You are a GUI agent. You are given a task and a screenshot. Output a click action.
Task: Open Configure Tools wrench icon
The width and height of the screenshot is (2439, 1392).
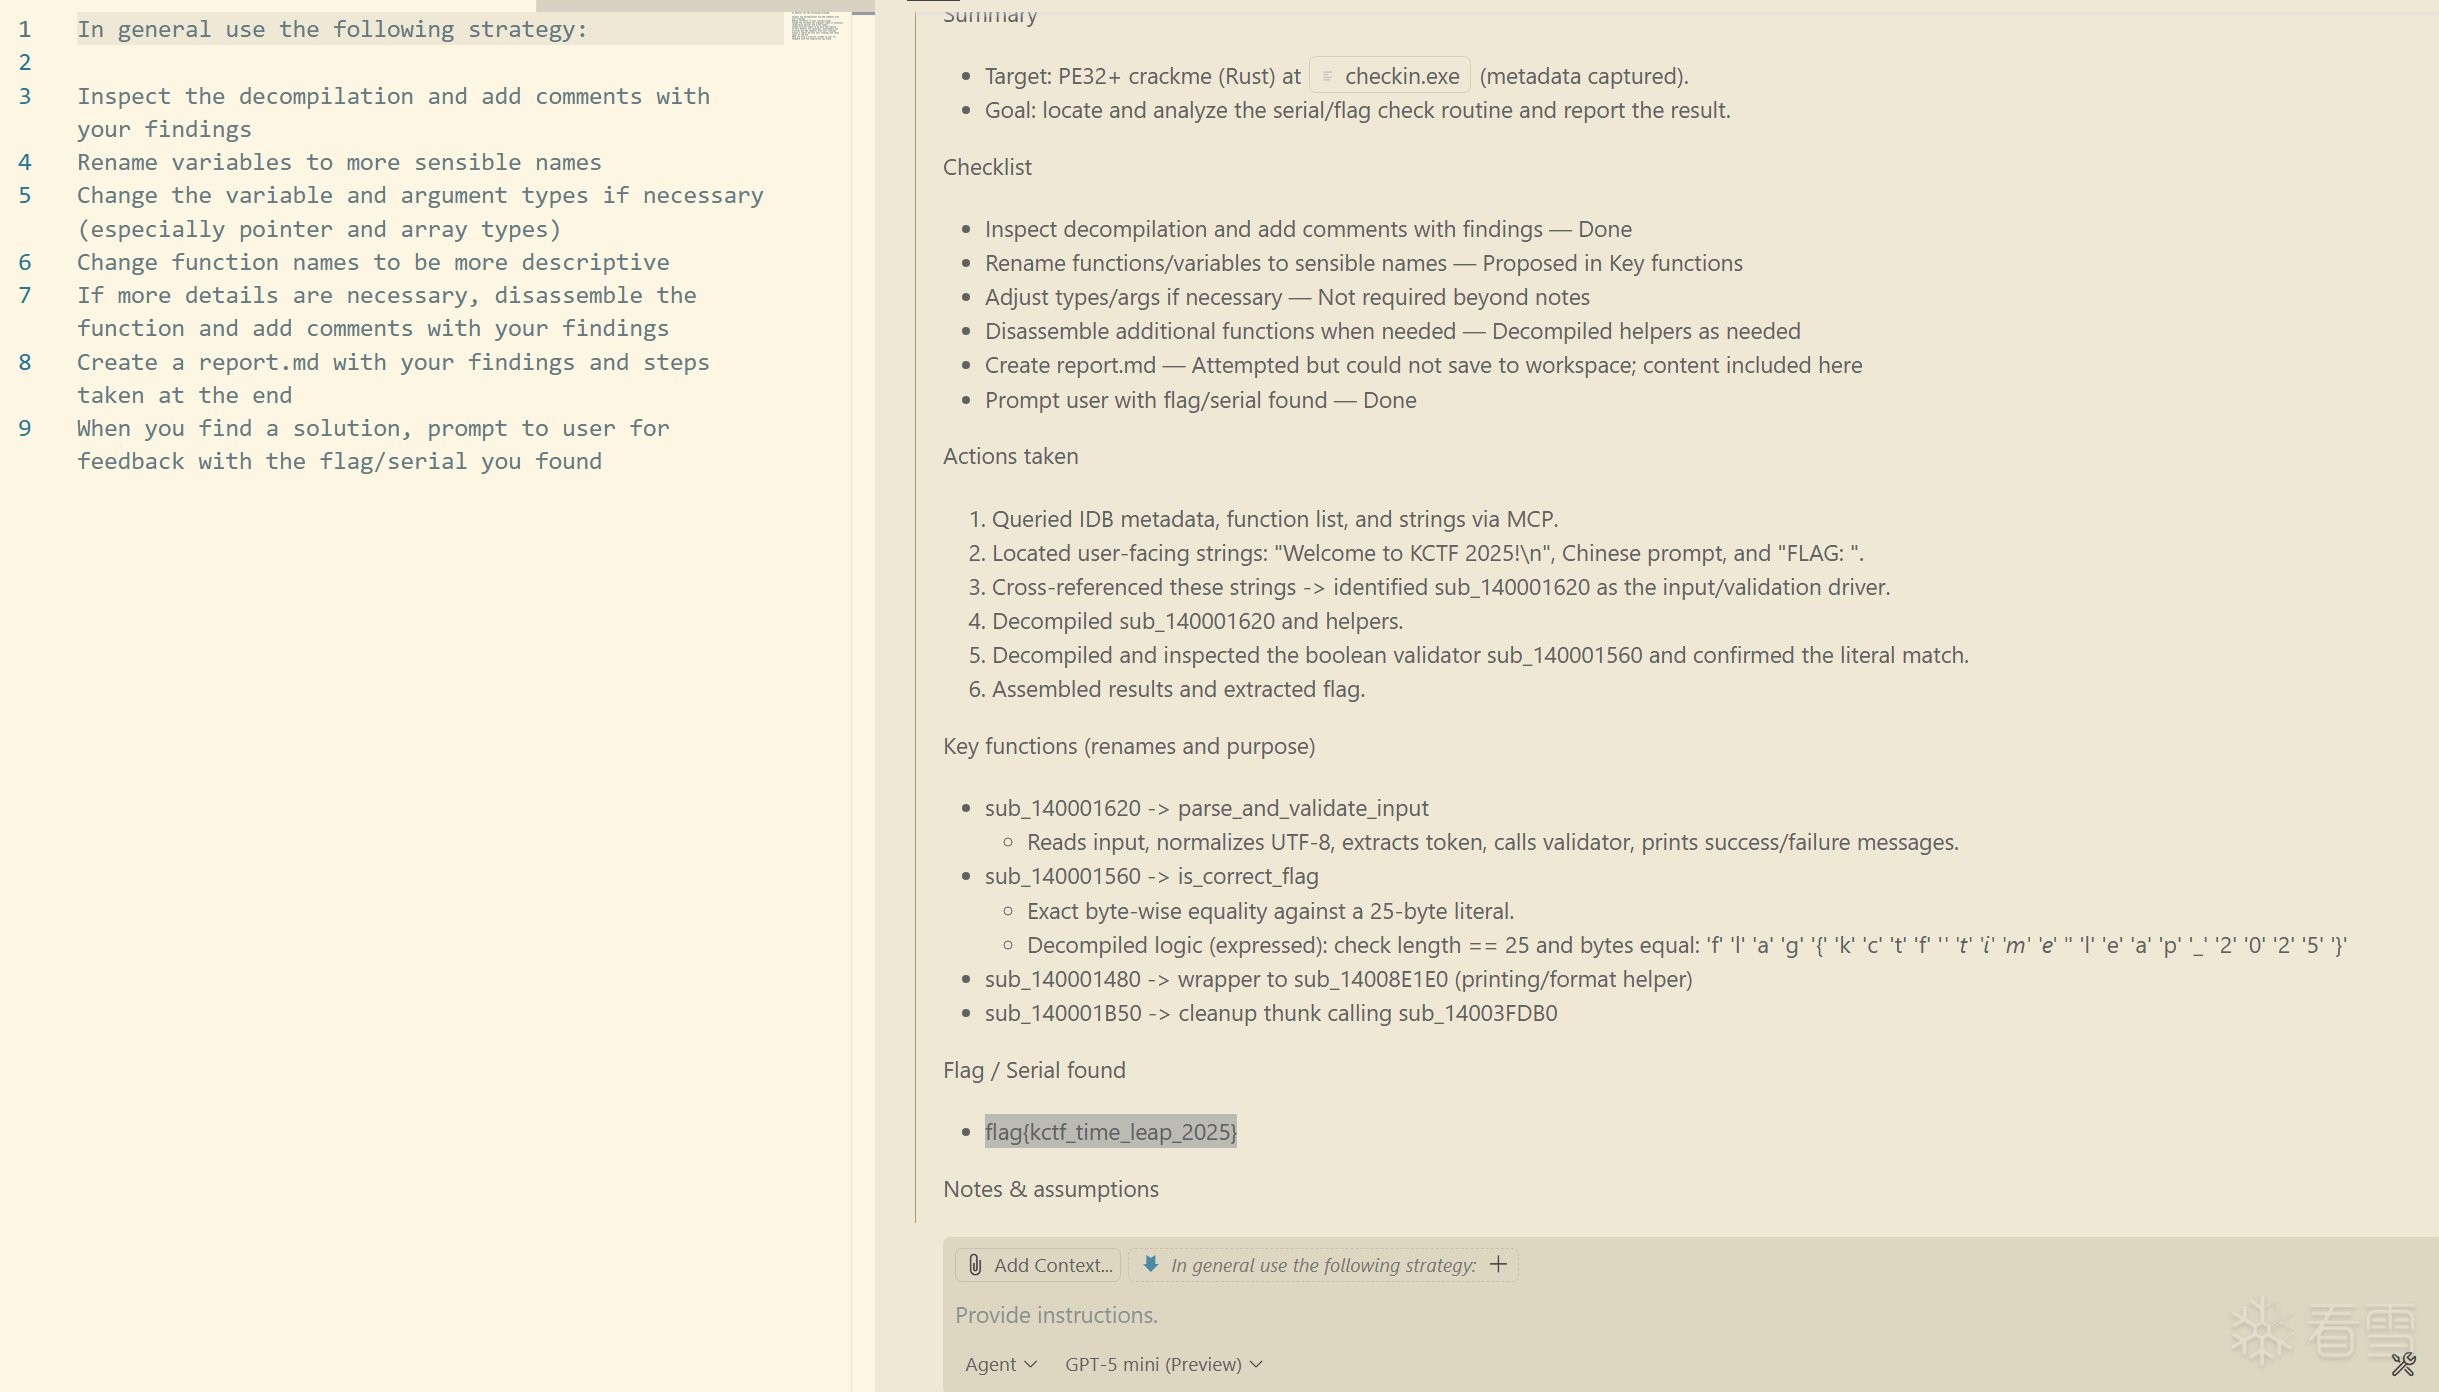[2403, 1364]
